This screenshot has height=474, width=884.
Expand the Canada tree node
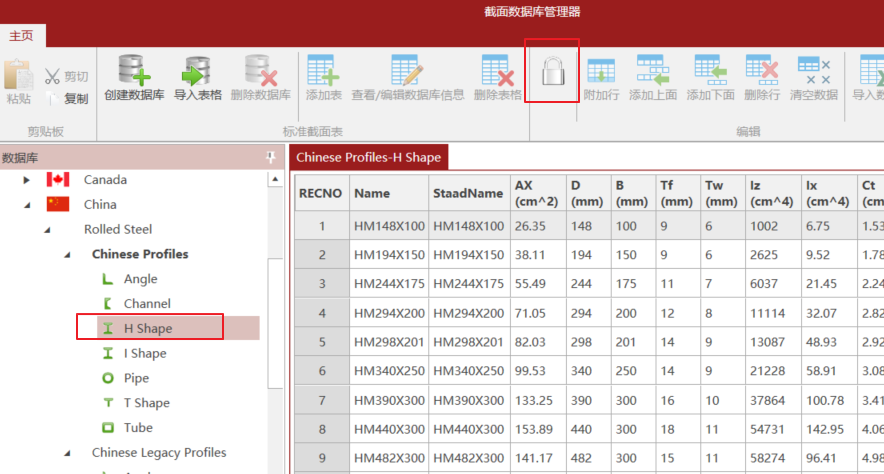click(x=28, y=180)
